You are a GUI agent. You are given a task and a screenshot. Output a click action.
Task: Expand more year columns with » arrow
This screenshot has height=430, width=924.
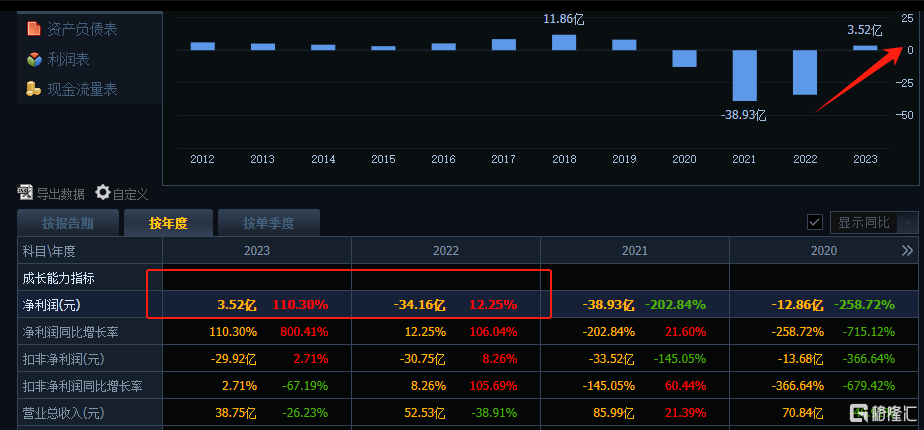(907, 251)
